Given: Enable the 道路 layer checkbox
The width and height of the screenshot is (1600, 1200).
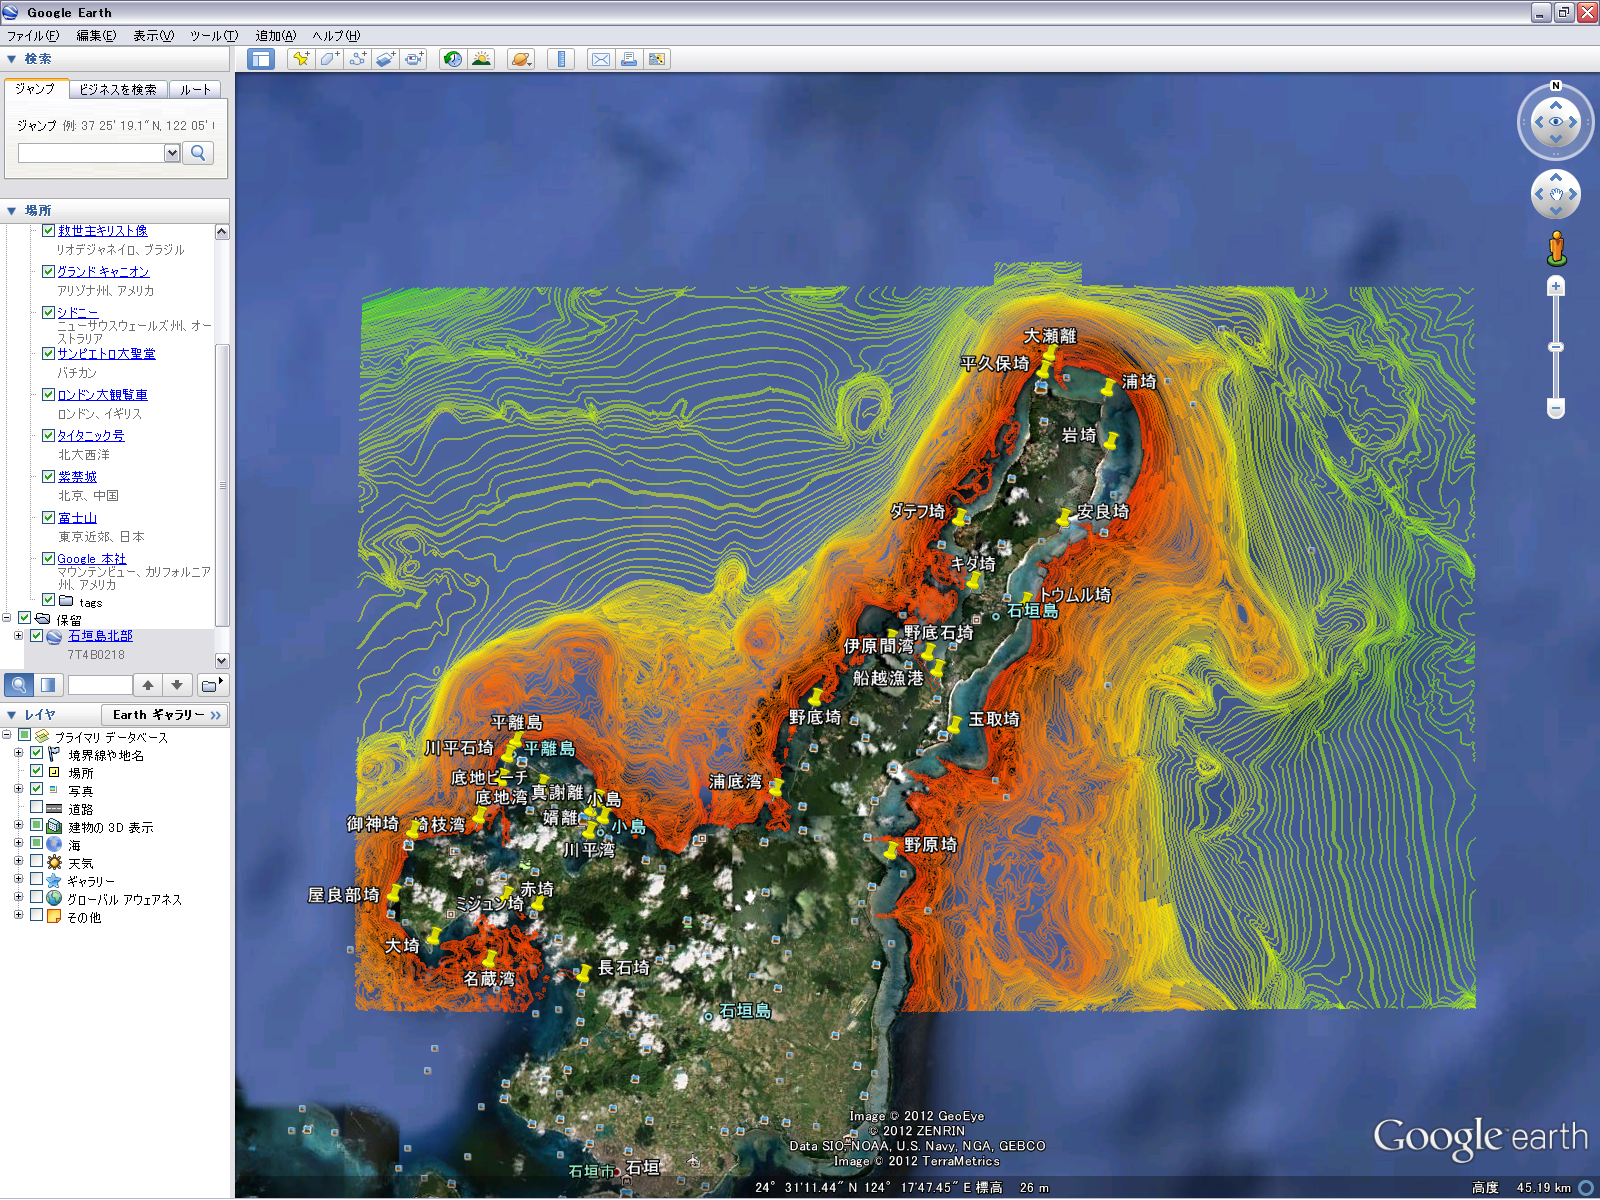Looking at the screenshot, I should click(37, 808).
